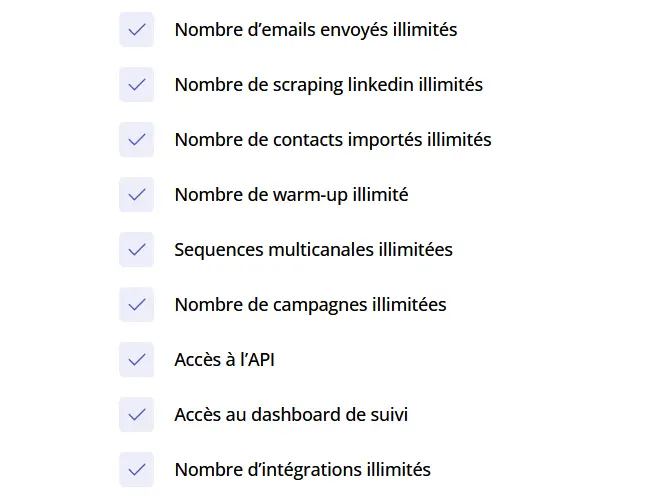Screen dimensions: 653x497
Task: Click checkmark icon beside contacts importés illimités
Action: (x=137, y=140)
